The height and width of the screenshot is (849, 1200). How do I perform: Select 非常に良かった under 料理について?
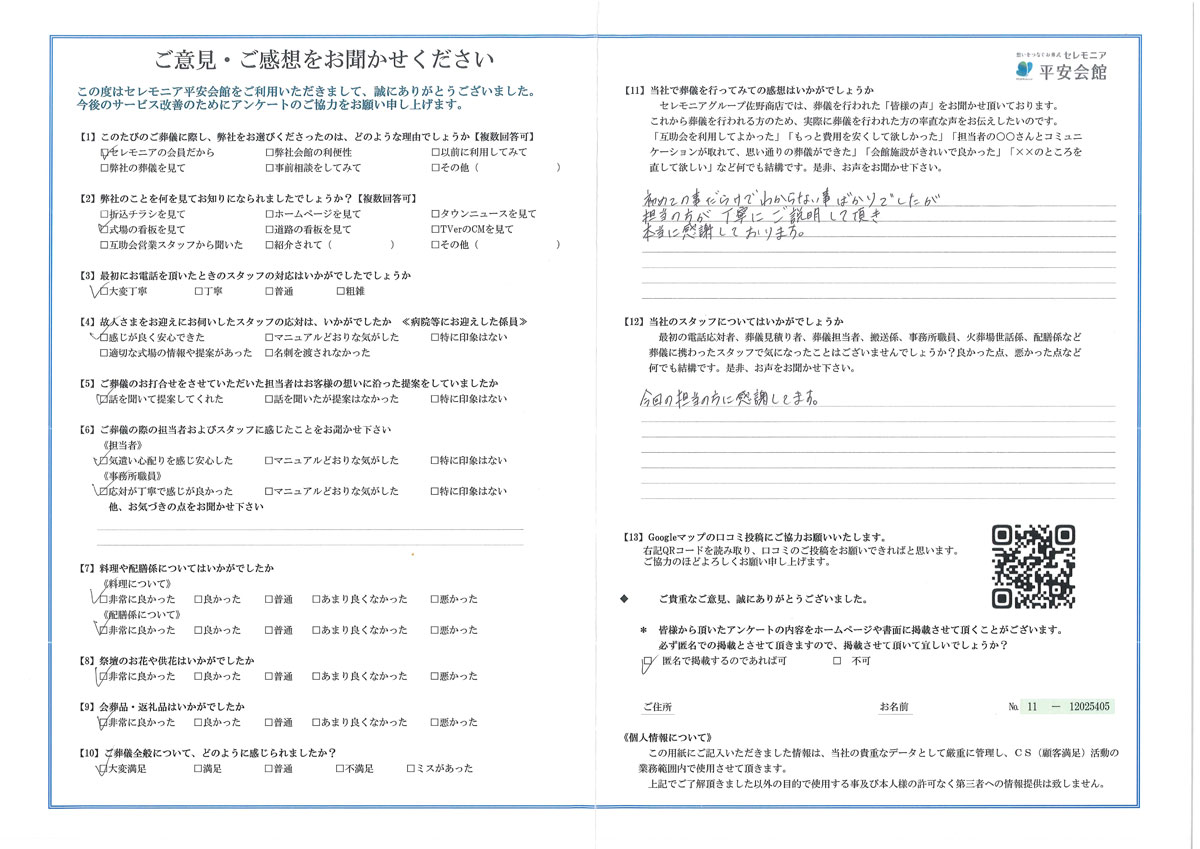pyautogui.click(x=104, y=600)
